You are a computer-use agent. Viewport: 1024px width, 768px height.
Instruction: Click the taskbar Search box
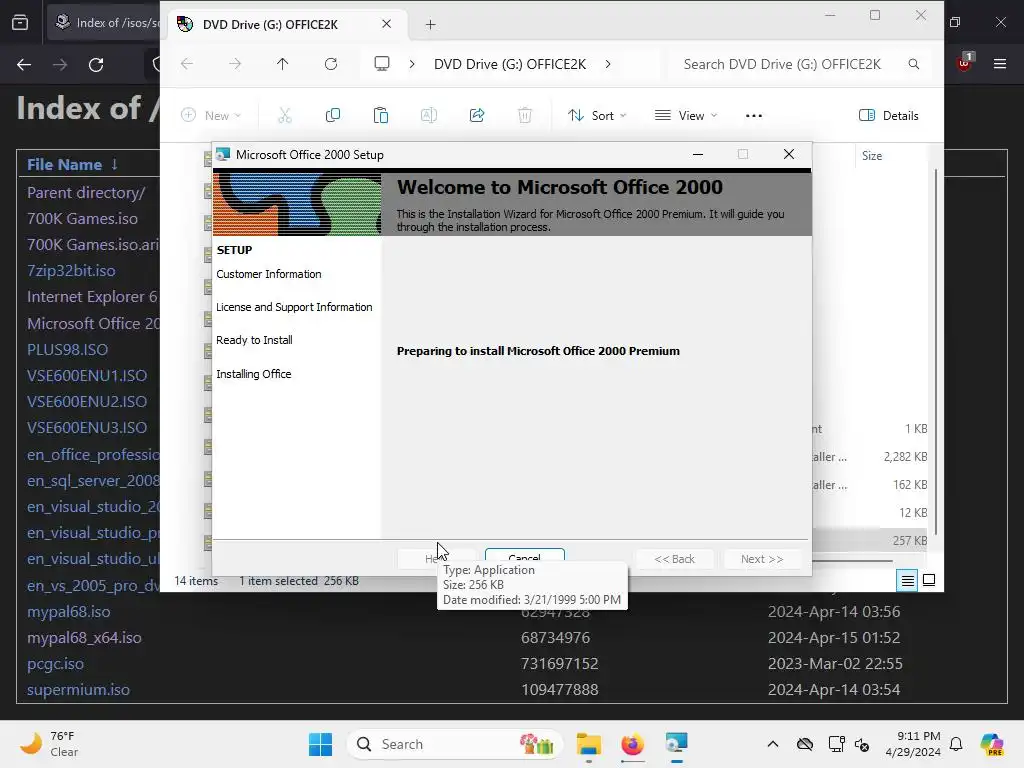(x=455, y=744)
